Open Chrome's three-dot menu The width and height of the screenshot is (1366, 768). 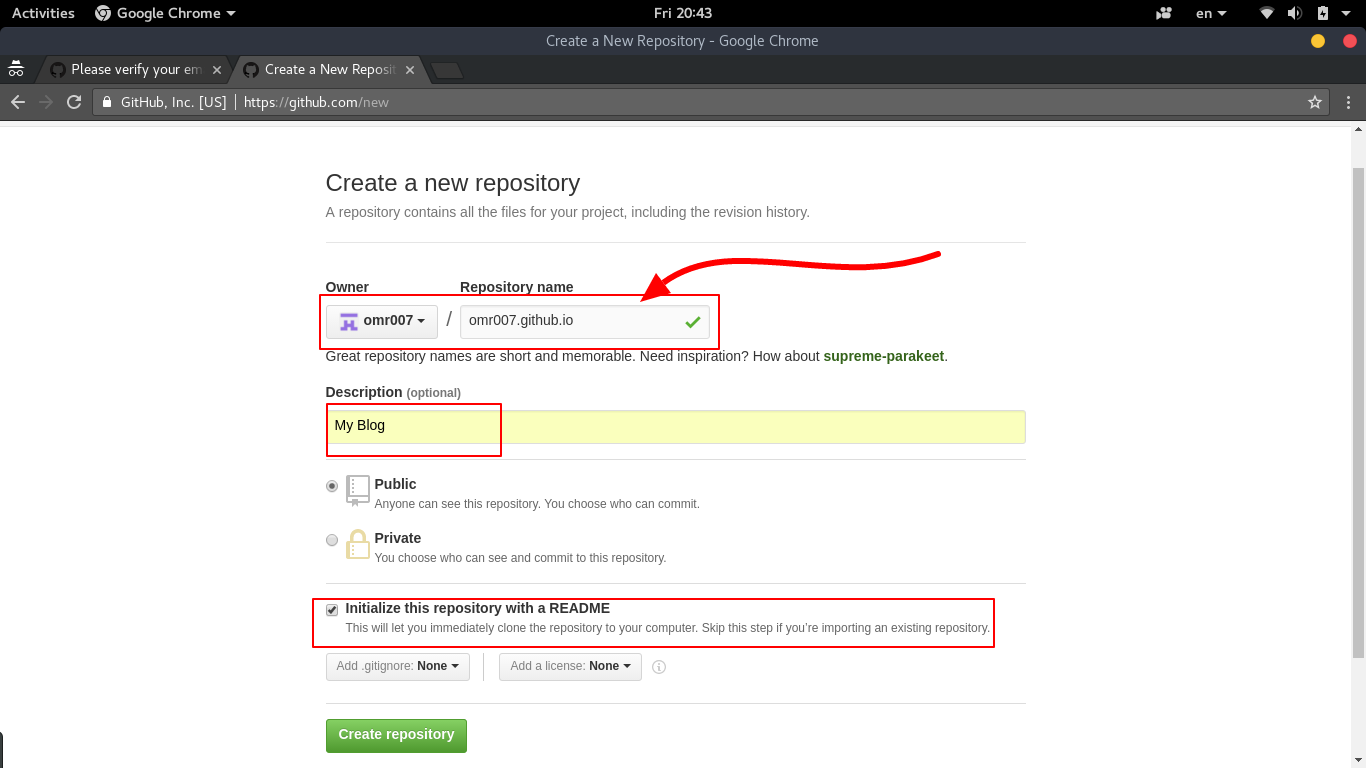1349,102
